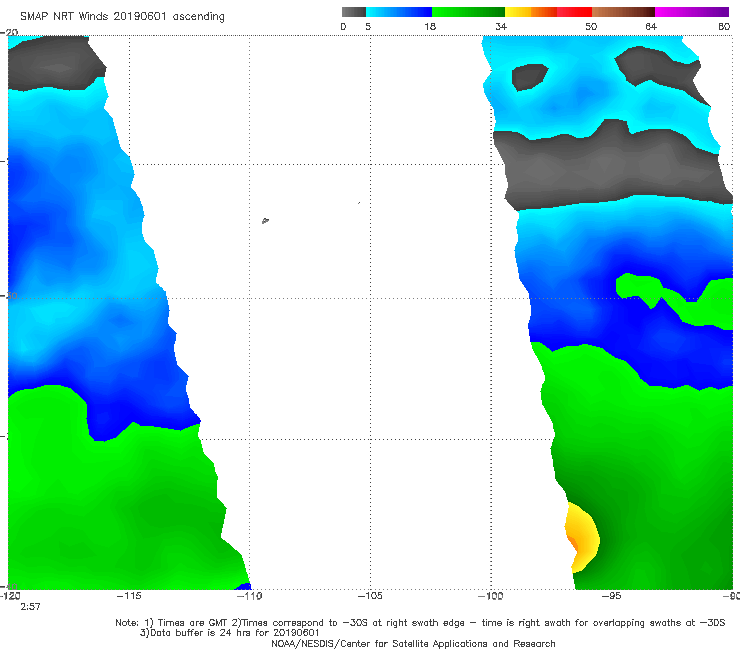Click the gray segment of the color bar
Viewport: 740px width, 650px height.
[354, 12]
